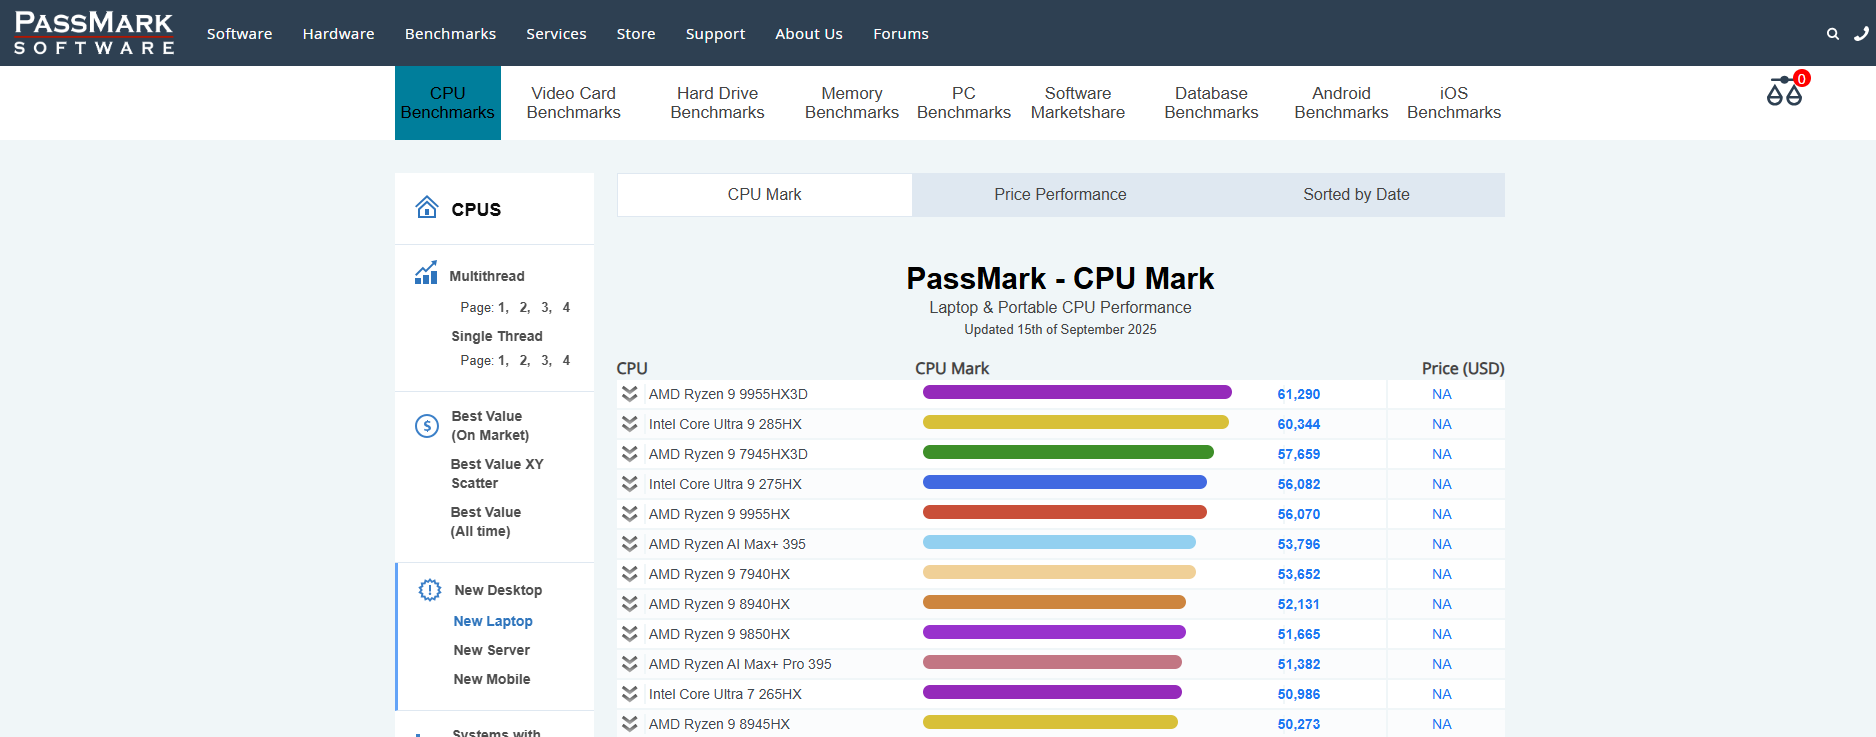
Task: Switch to Sorted by Date tab
Action: tap(1356, 195)
